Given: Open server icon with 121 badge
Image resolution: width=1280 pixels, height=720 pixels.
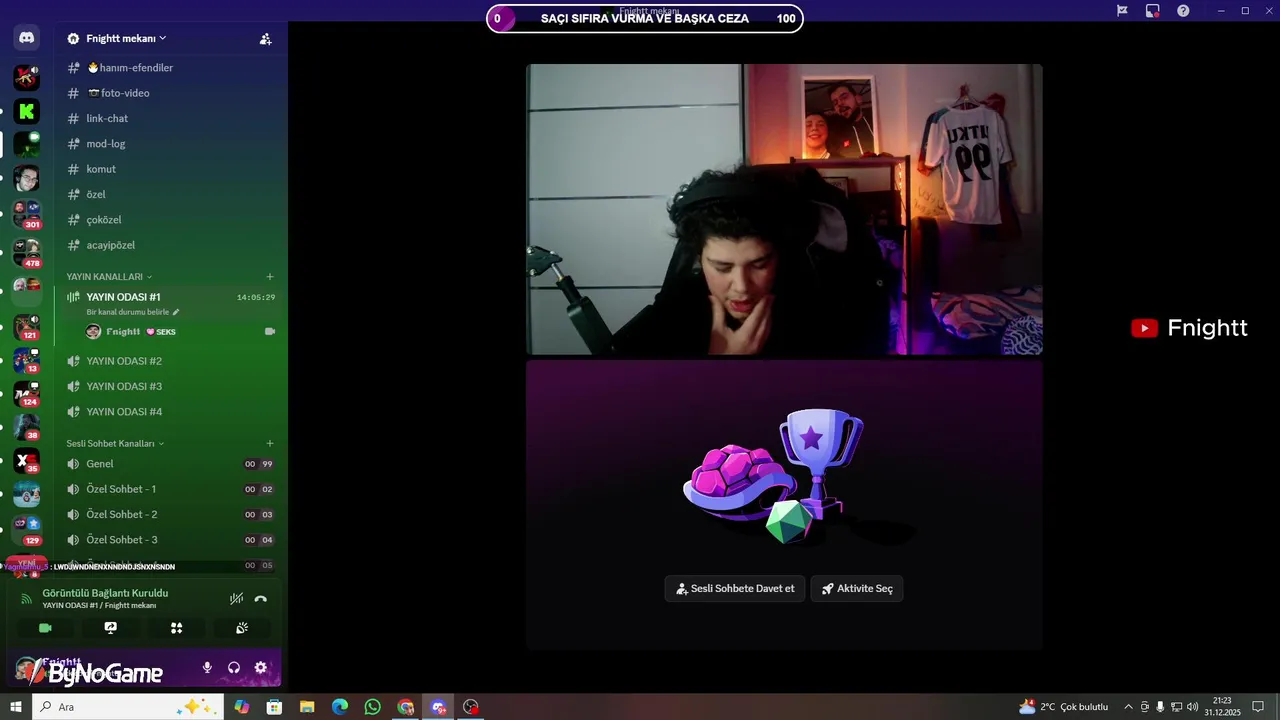Looking at the screenshot, I should tap(27, 327).
